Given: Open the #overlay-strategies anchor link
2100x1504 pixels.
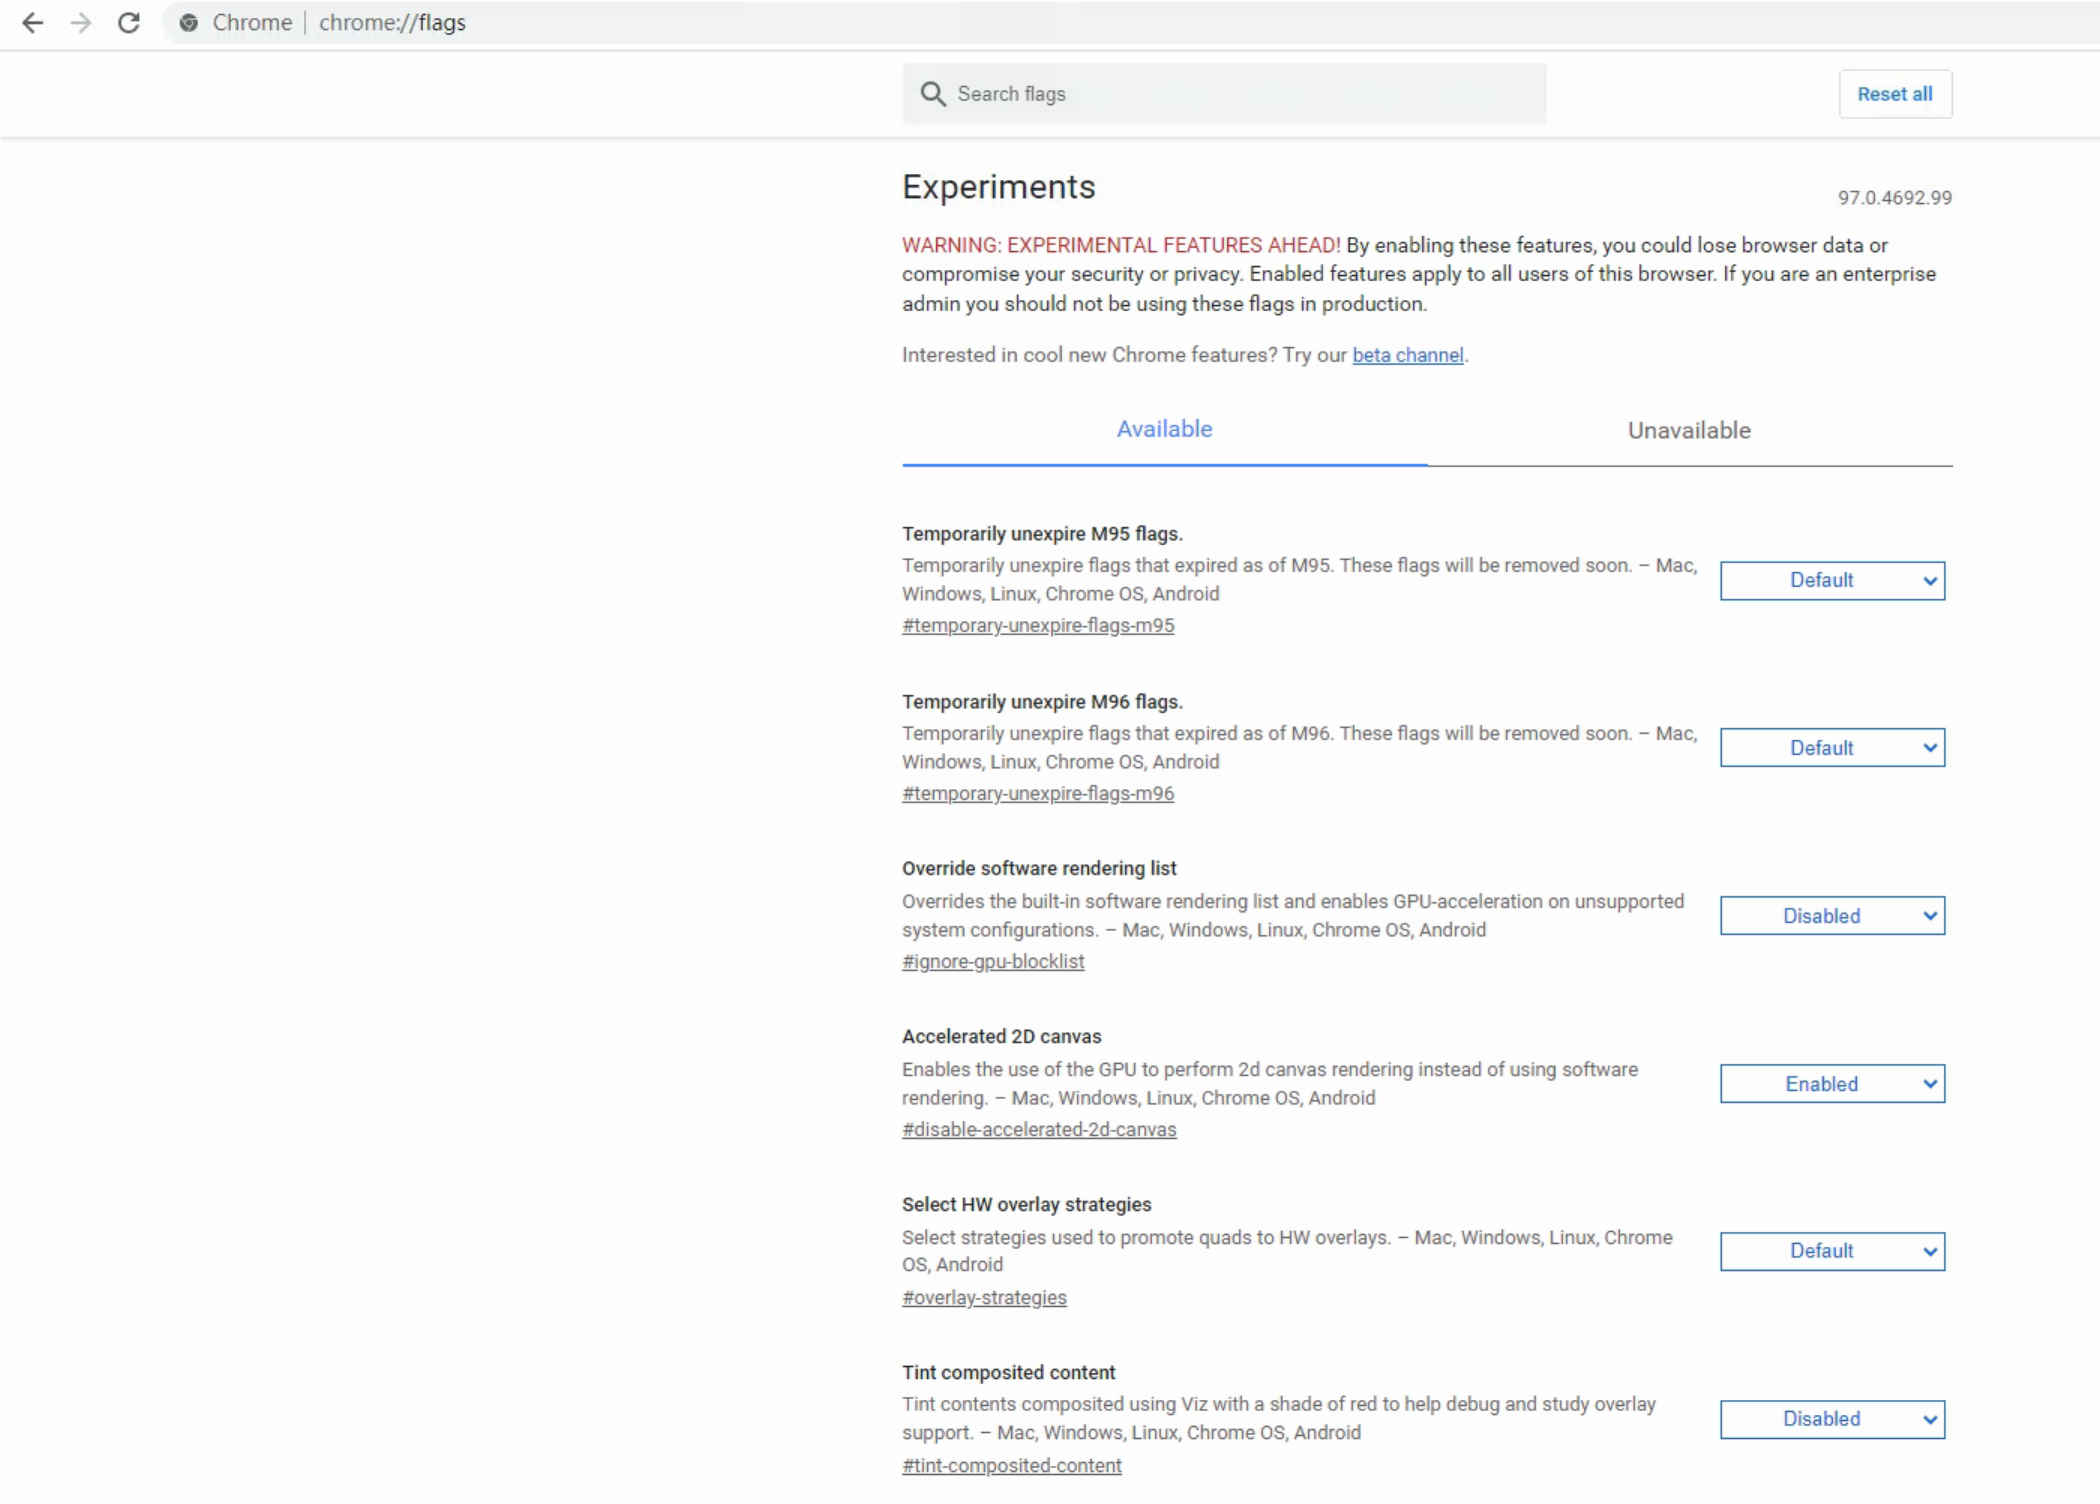Looking at the screenshot, I should point(984,1298).
